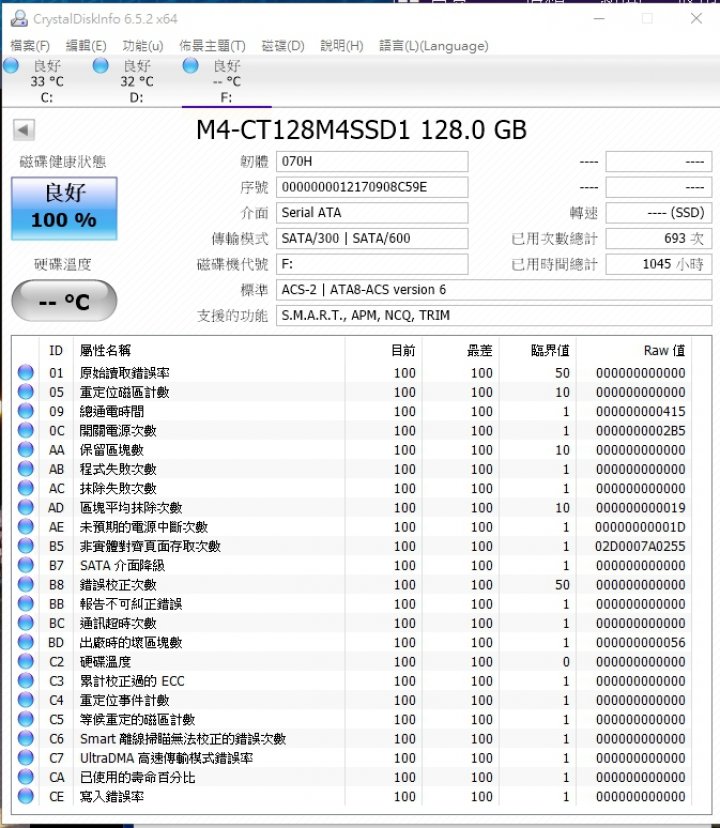Click the 最差 column header

pos(461,350)
